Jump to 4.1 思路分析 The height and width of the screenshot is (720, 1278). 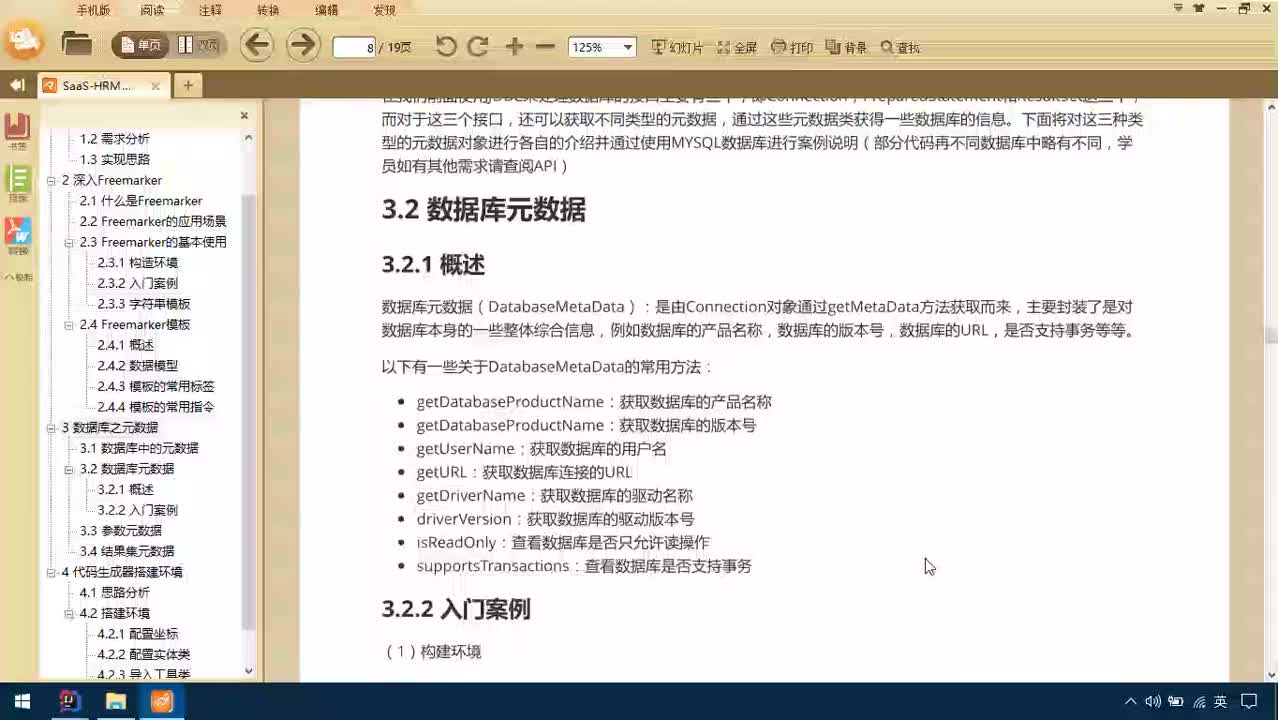click(114, 592)
